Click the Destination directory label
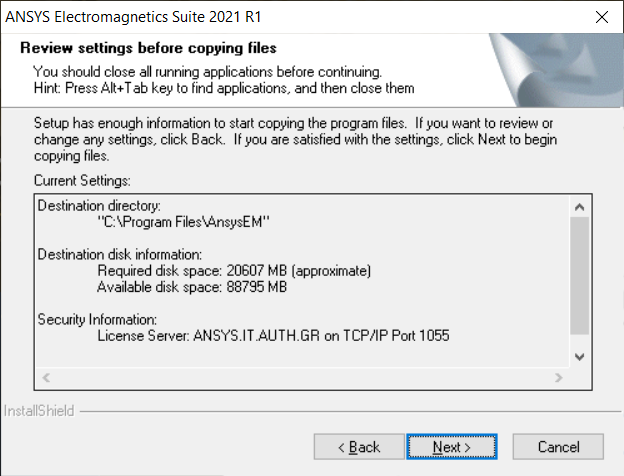Image resolution: width=624 pixels, height=476 pixels. [99, 206]
